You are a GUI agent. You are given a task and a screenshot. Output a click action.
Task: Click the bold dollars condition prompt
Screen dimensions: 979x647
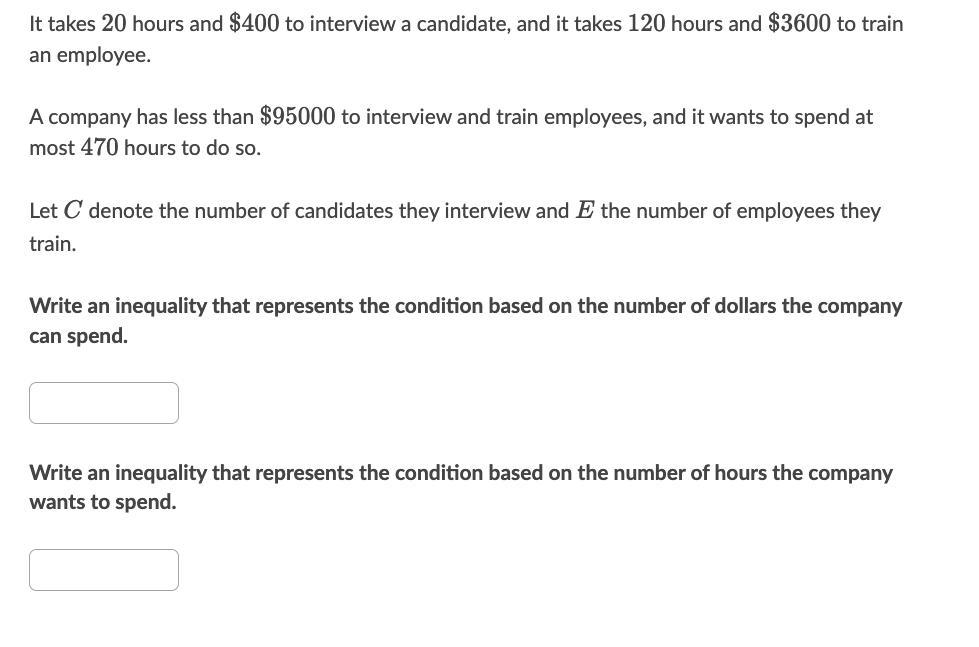click(465, 306)
